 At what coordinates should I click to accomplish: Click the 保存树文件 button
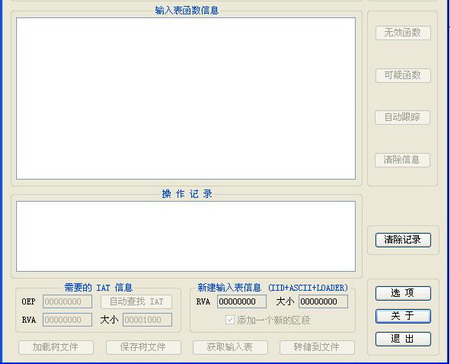143,347
